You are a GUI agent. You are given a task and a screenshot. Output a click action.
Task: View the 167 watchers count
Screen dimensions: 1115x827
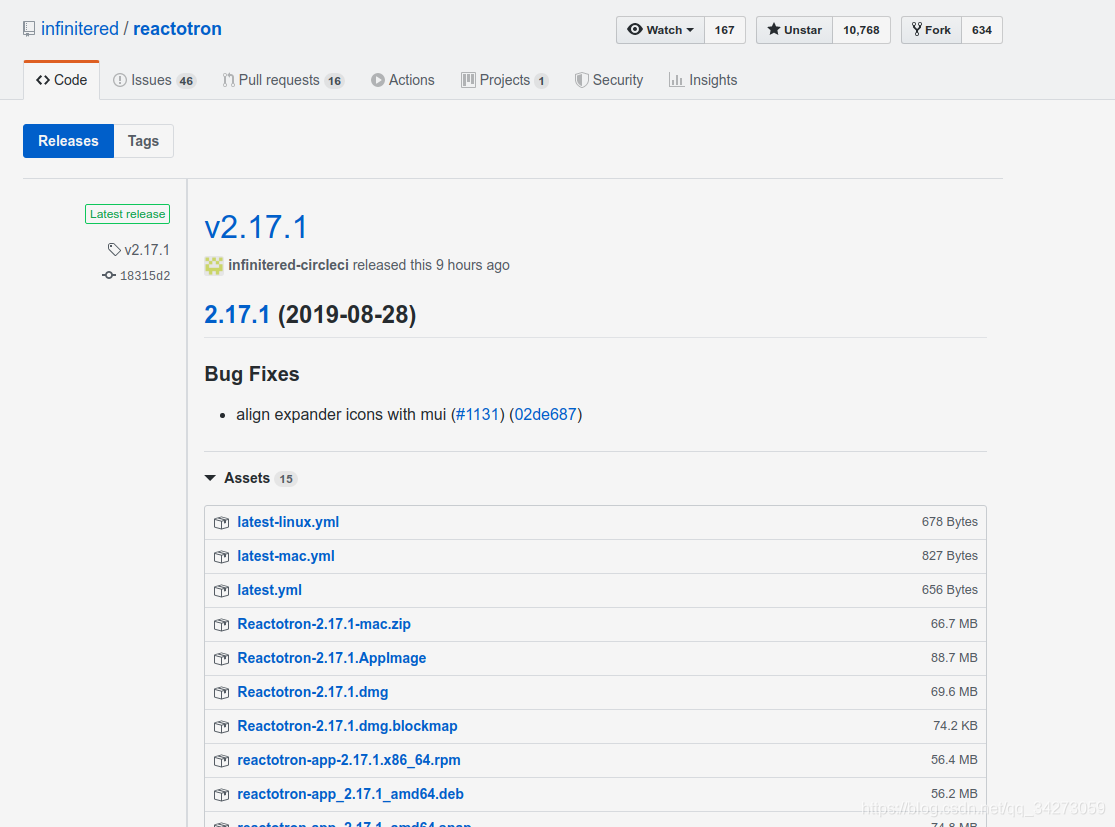(724, 30)
